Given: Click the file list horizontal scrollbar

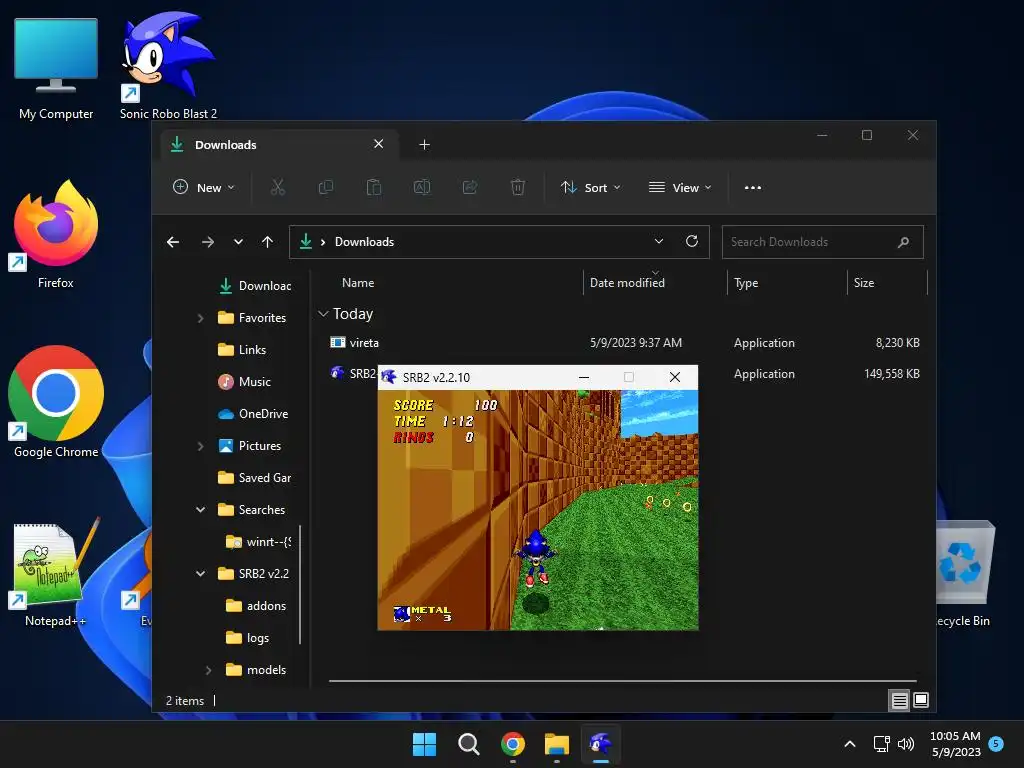Looking at the screenshot, I should [622, 681].
